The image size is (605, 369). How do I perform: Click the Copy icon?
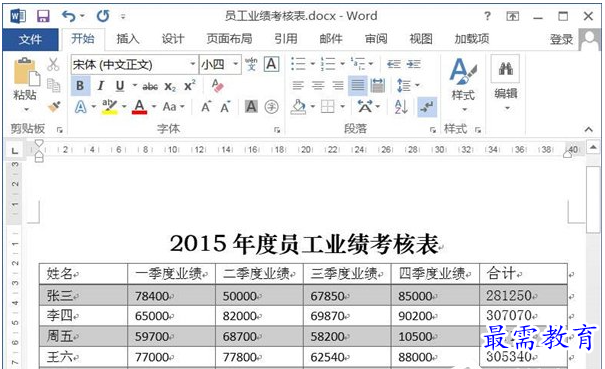pos(53,85)
